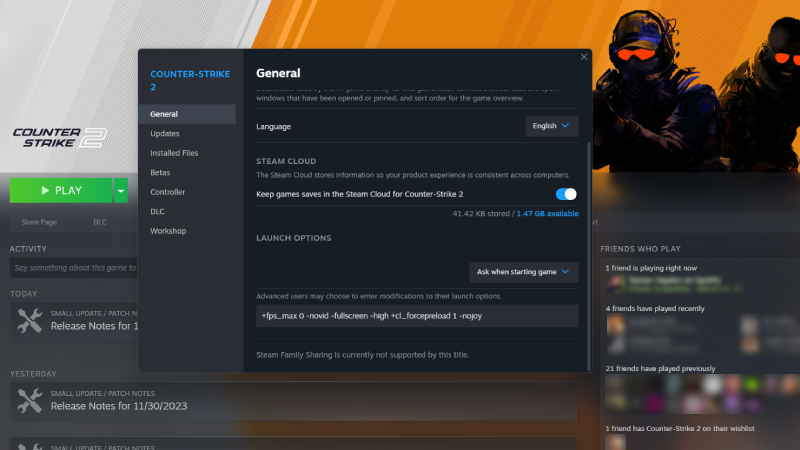Image resolution: width=800 pixels, height=450 pixels.
Task: Select the General settings tab
Action: pos(187,114)
